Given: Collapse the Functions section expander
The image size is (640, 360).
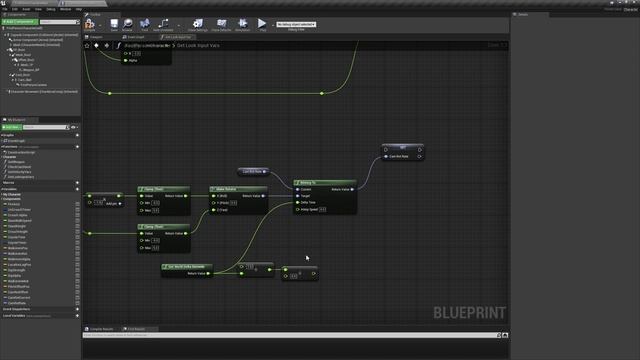Looking at the screenshot, I should click(2, 147).
